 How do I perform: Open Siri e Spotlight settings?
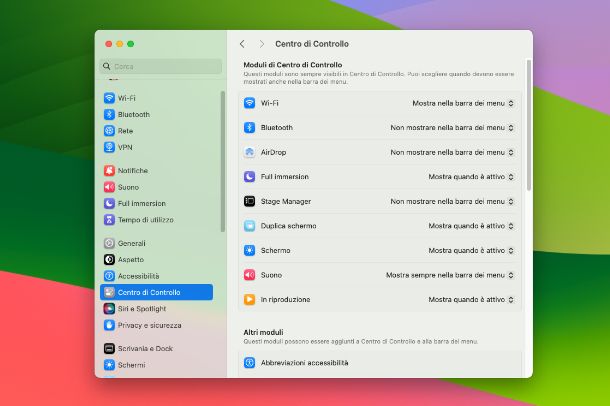click(156, 308)
